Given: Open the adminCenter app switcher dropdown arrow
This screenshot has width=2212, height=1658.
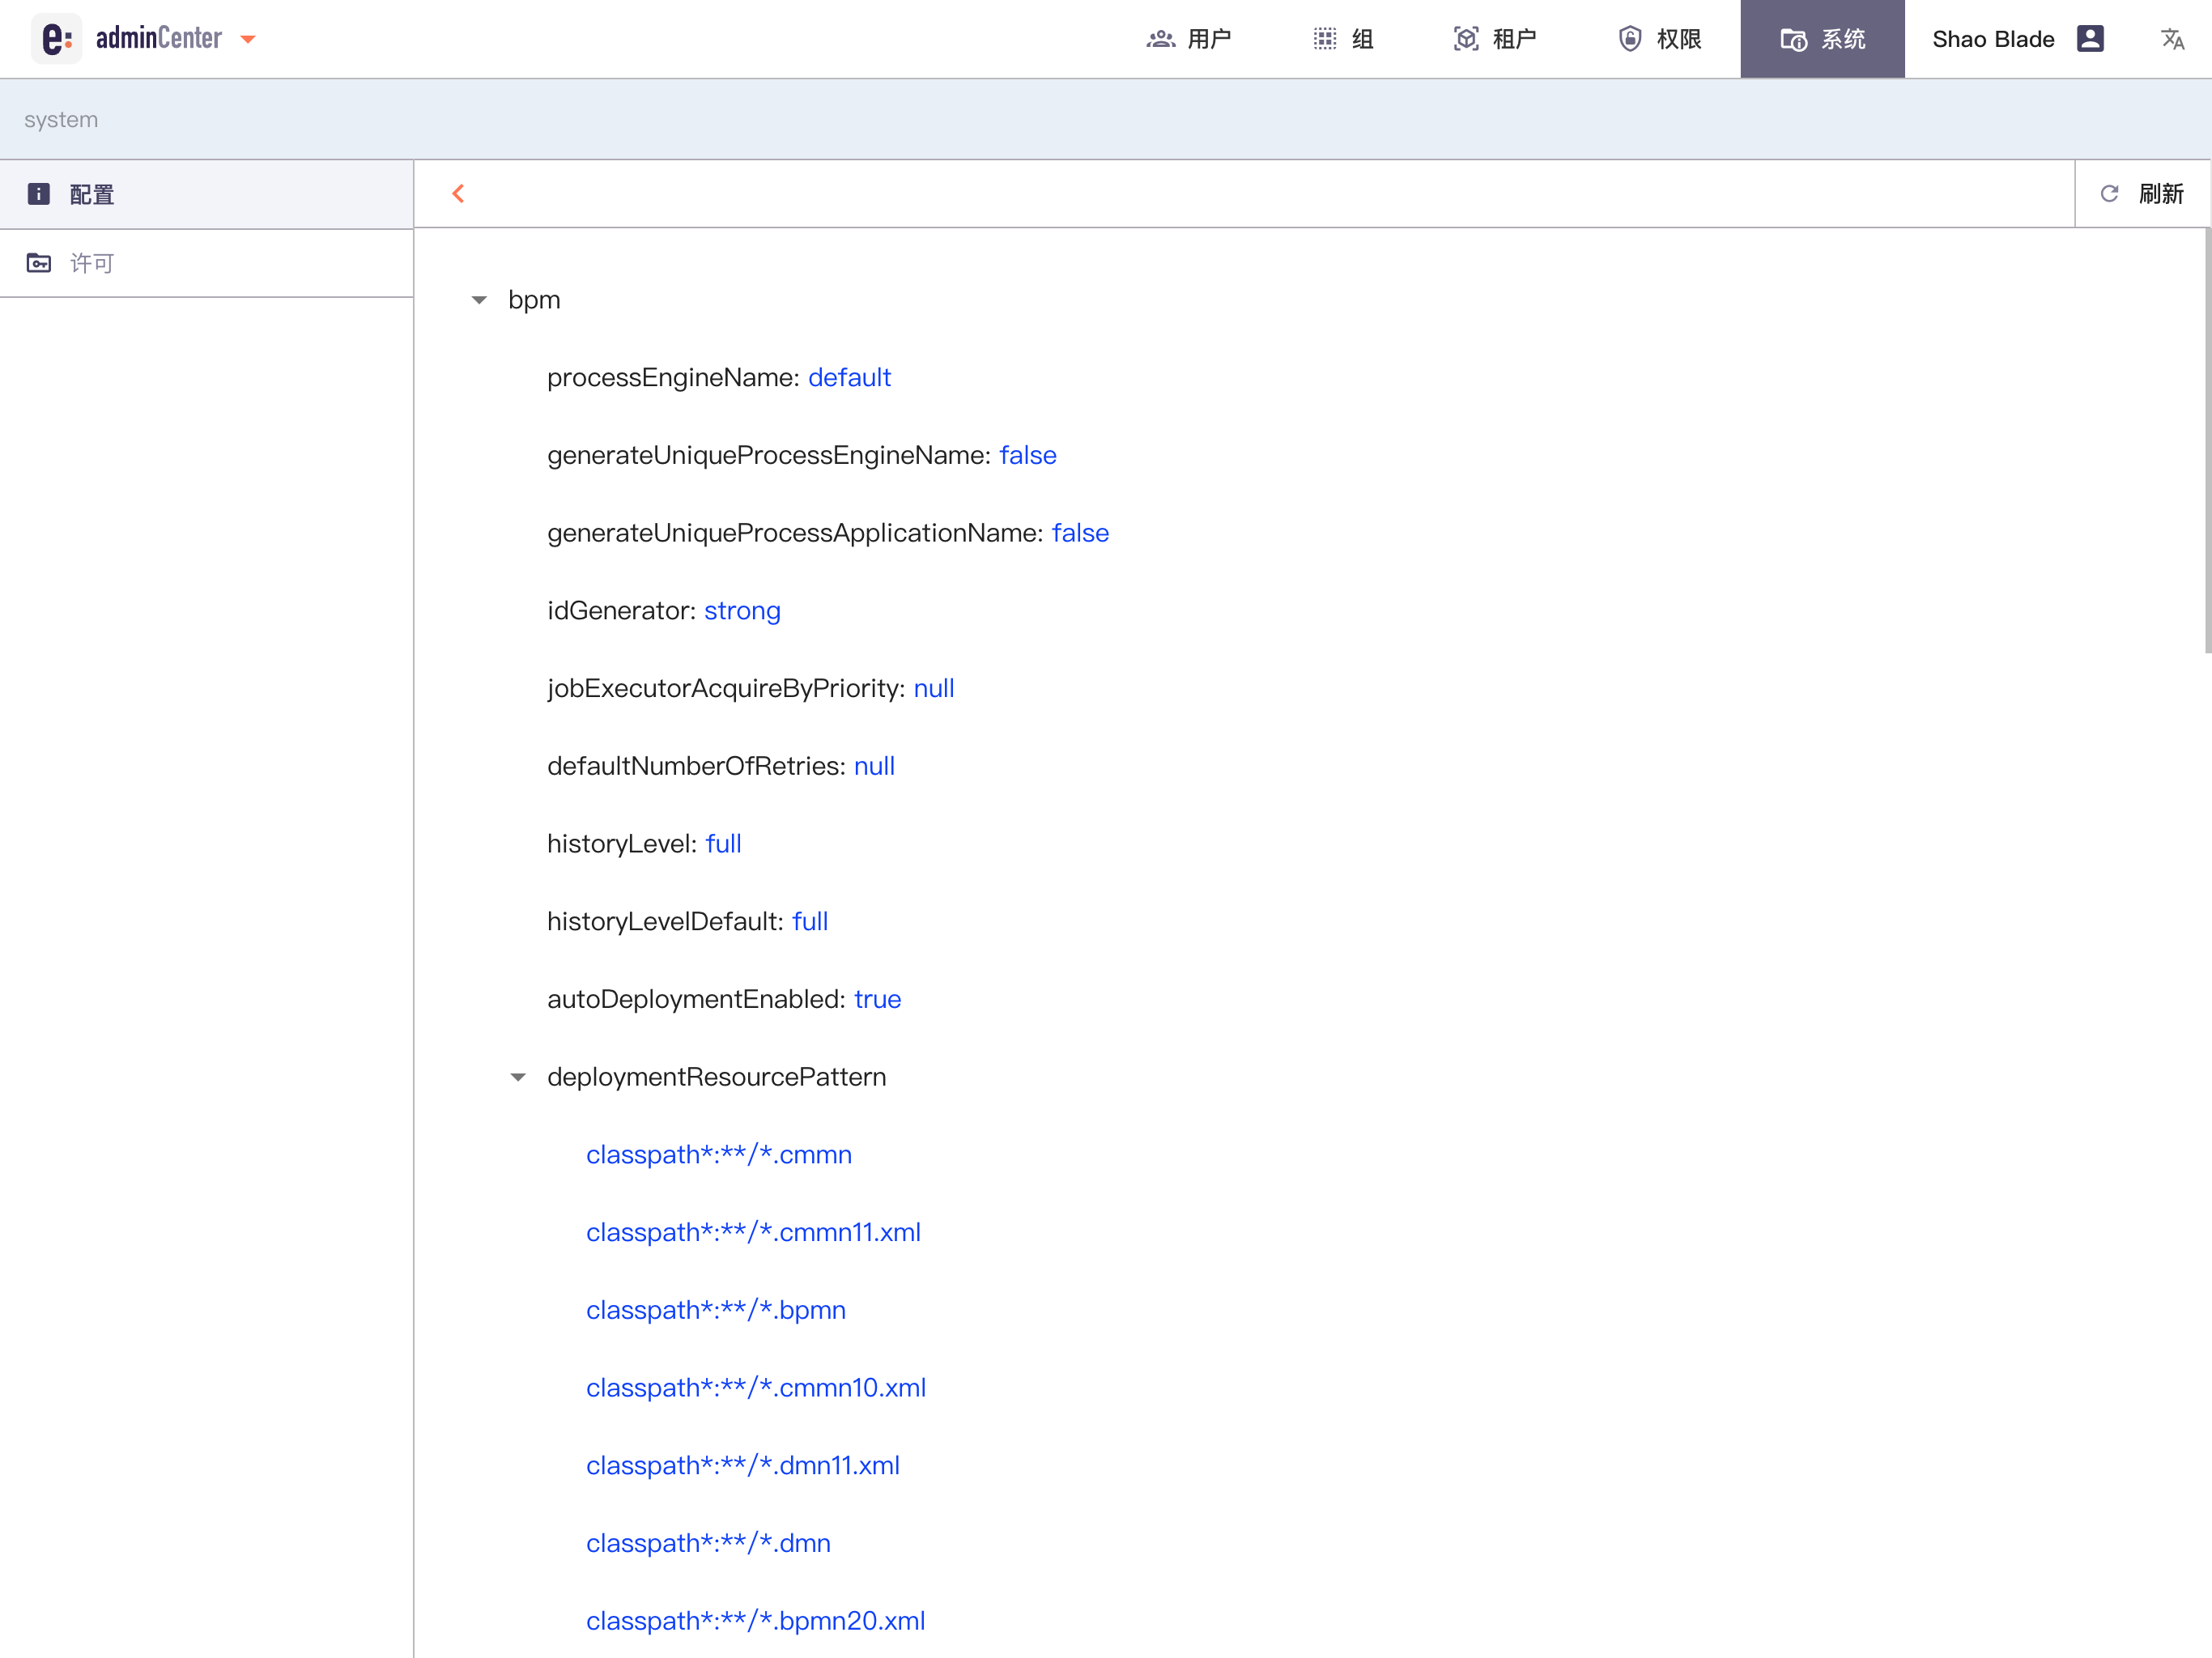Looking at the screenshot, I should 248,40.
